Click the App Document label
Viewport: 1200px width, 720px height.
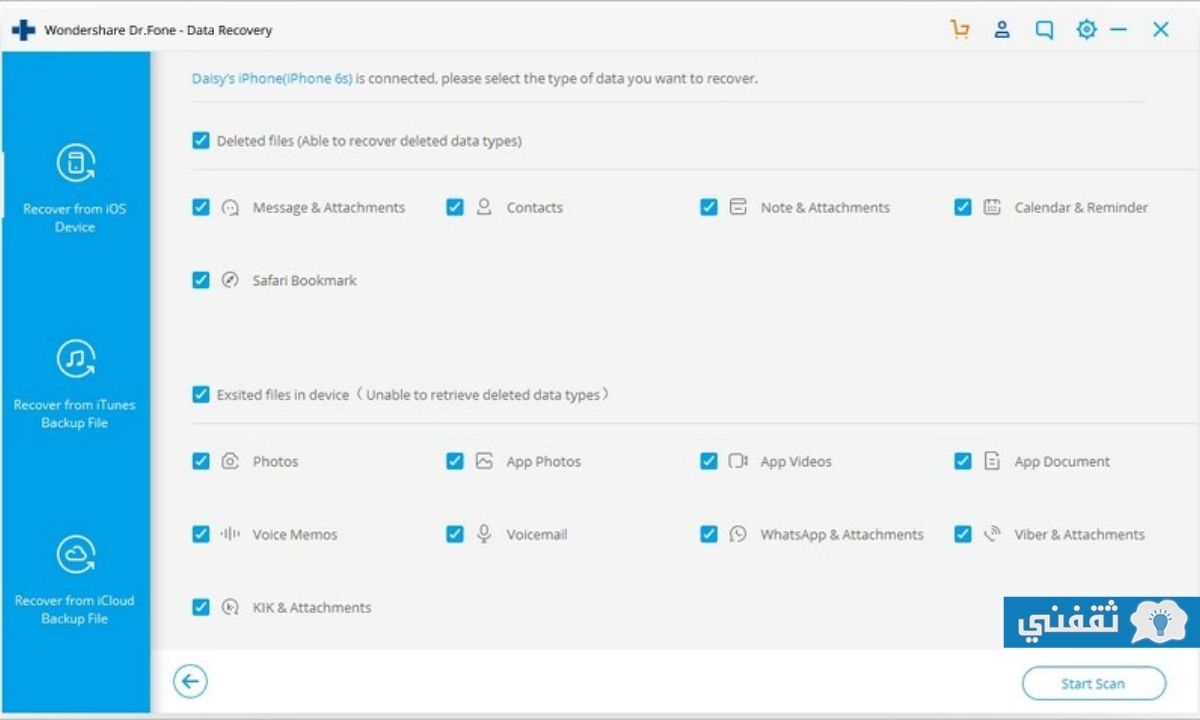(1062, 462)
